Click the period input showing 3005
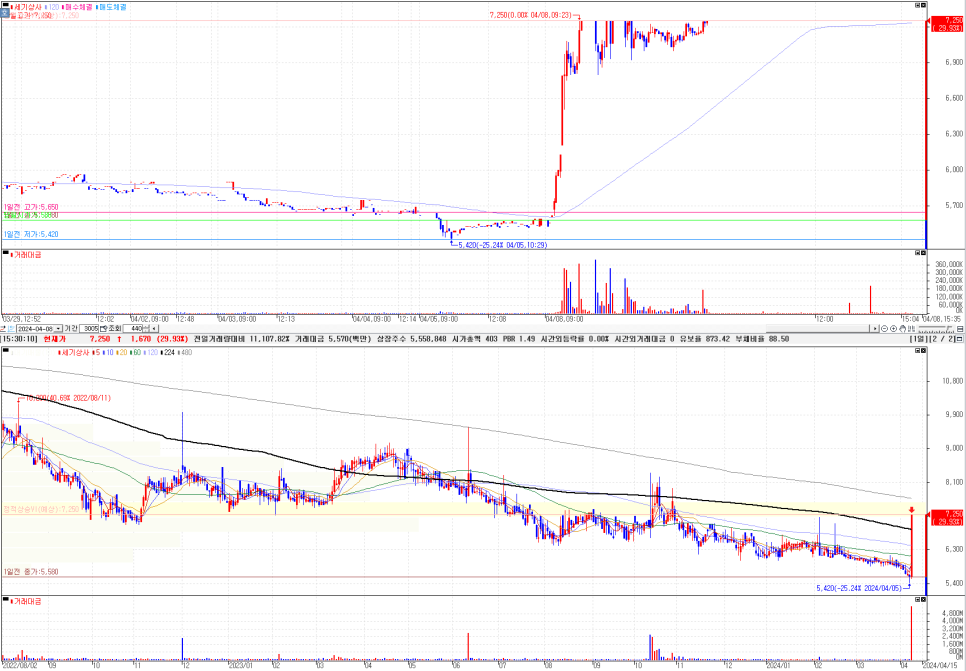Viewport: 966px width, 671px height. 89,329
